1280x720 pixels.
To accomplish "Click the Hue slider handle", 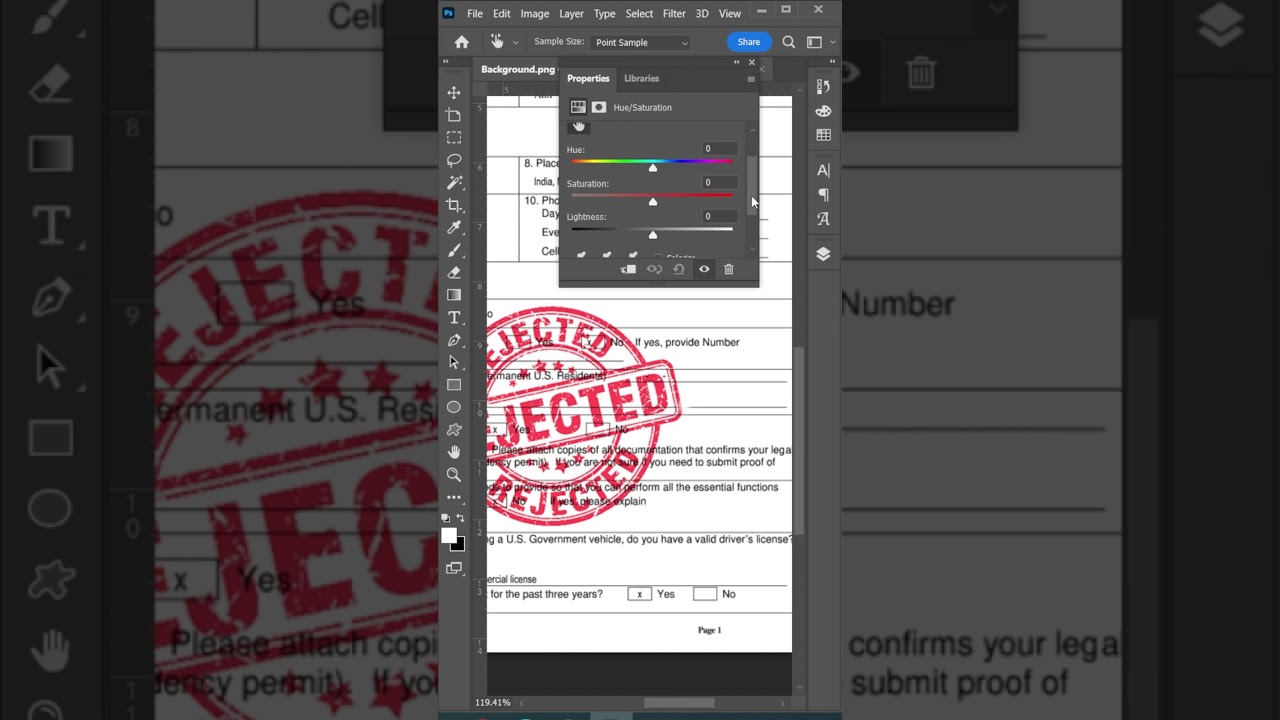I will click(x=653, y=168).
